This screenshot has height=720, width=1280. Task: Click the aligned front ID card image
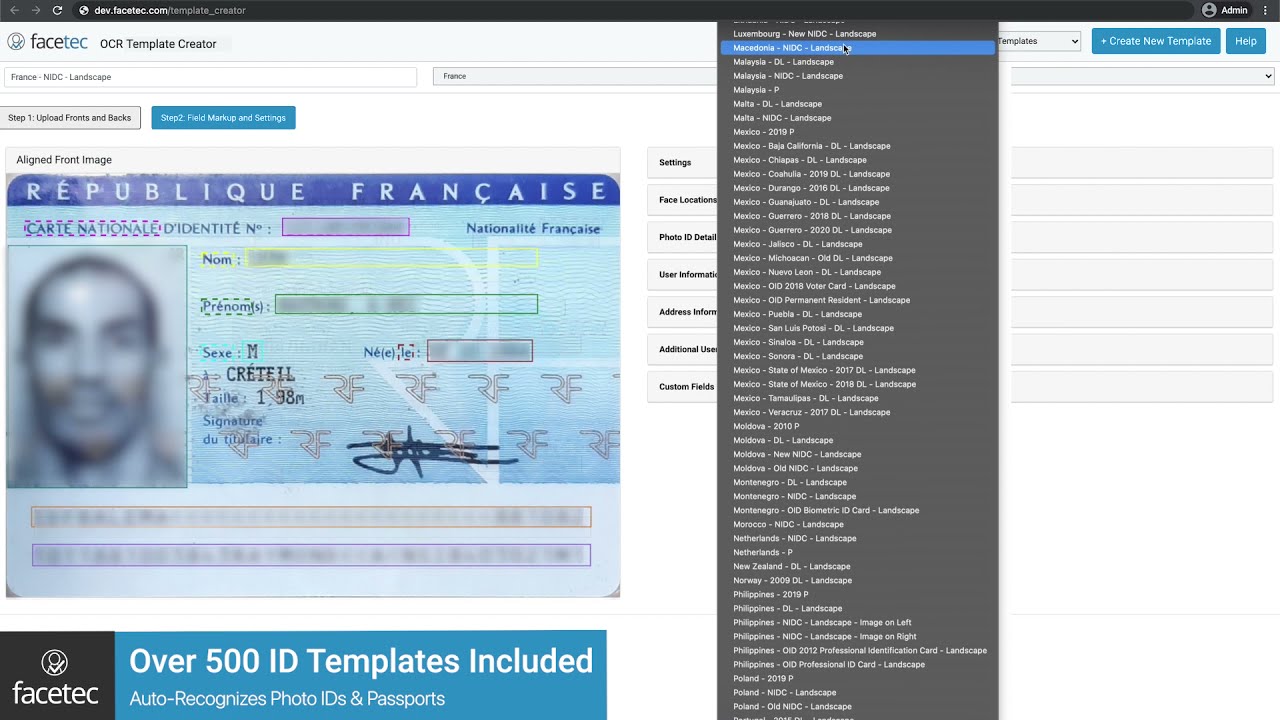pyautogui.click(x=313, y=386)
